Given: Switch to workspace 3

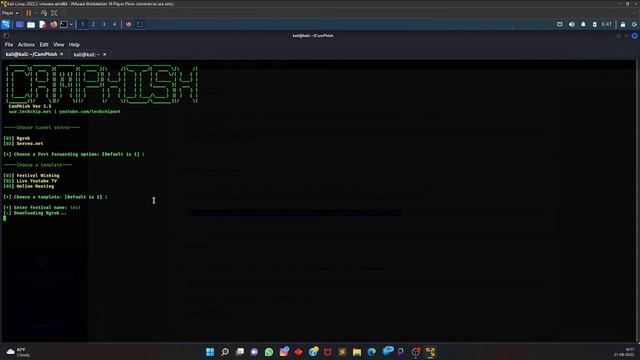Looking at the screenshot, I should [104, 24].
